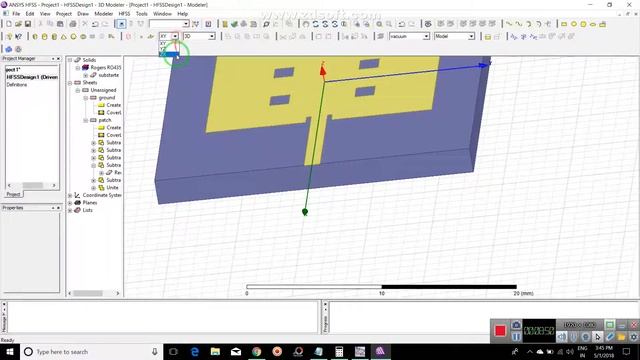Expand the Coordinate Systems tree node
Screen dimensions: 640x360
click(x=70, y=196)
